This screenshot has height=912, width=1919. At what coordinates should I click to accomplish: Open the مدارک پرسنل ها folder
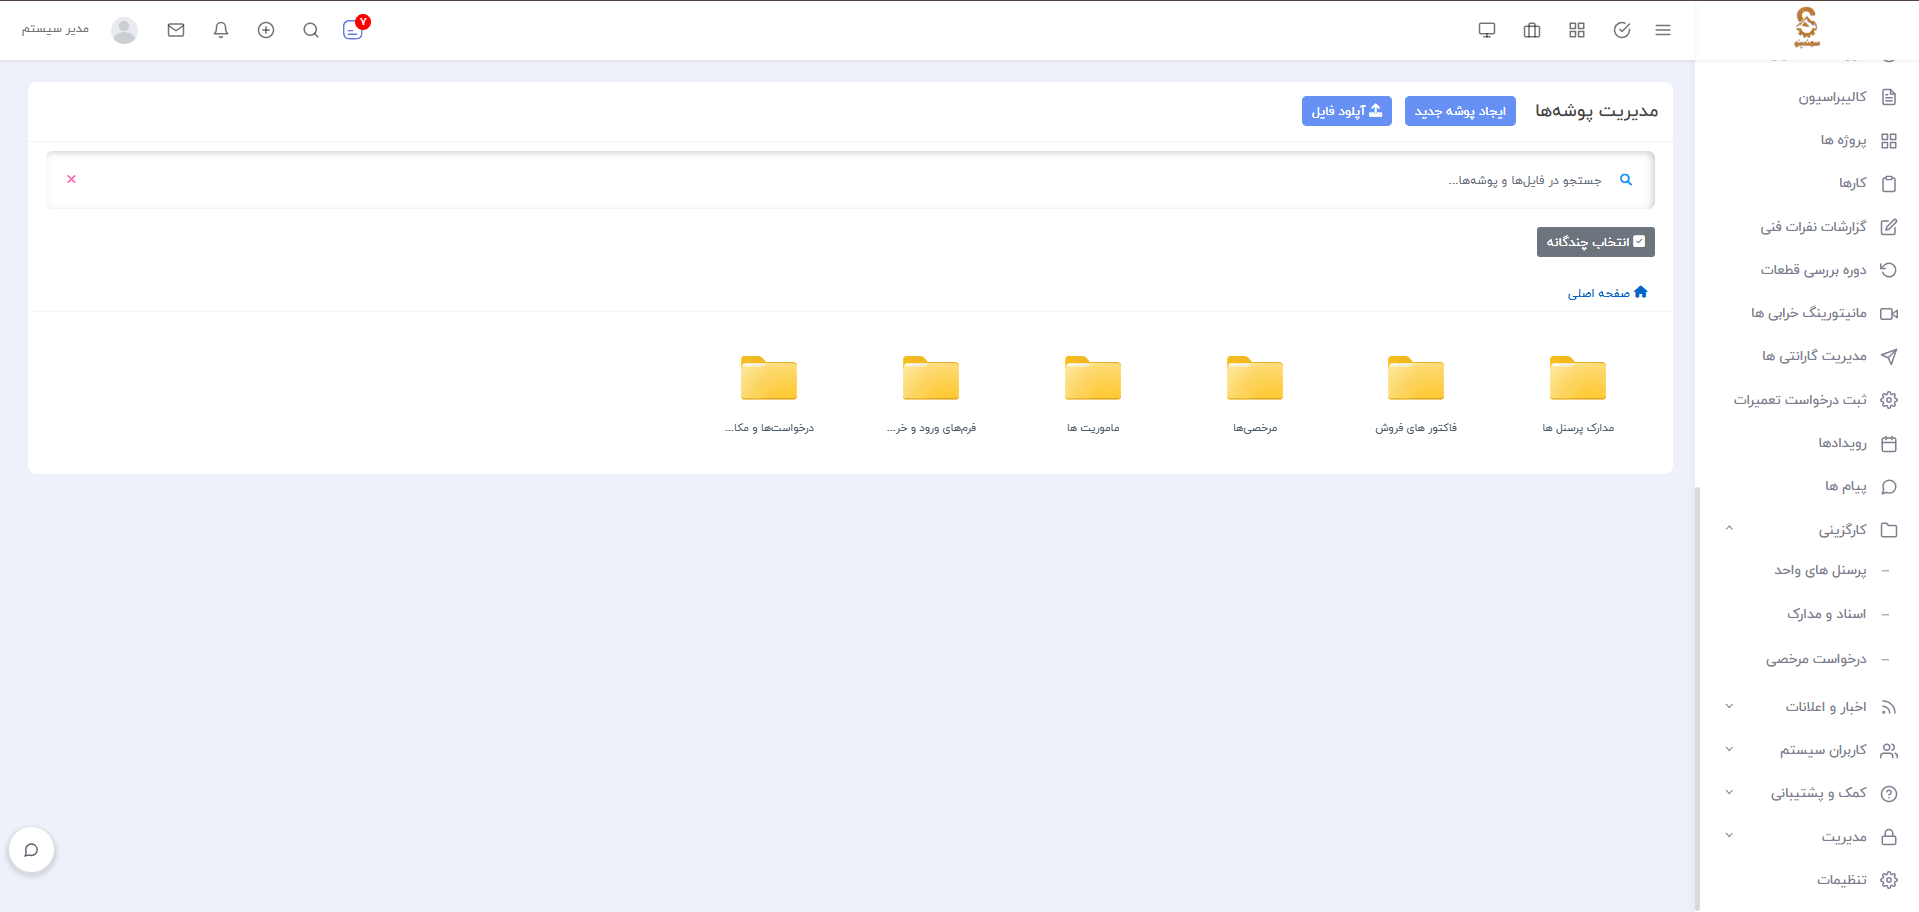pyautogui.click(x=1578, y=394)
